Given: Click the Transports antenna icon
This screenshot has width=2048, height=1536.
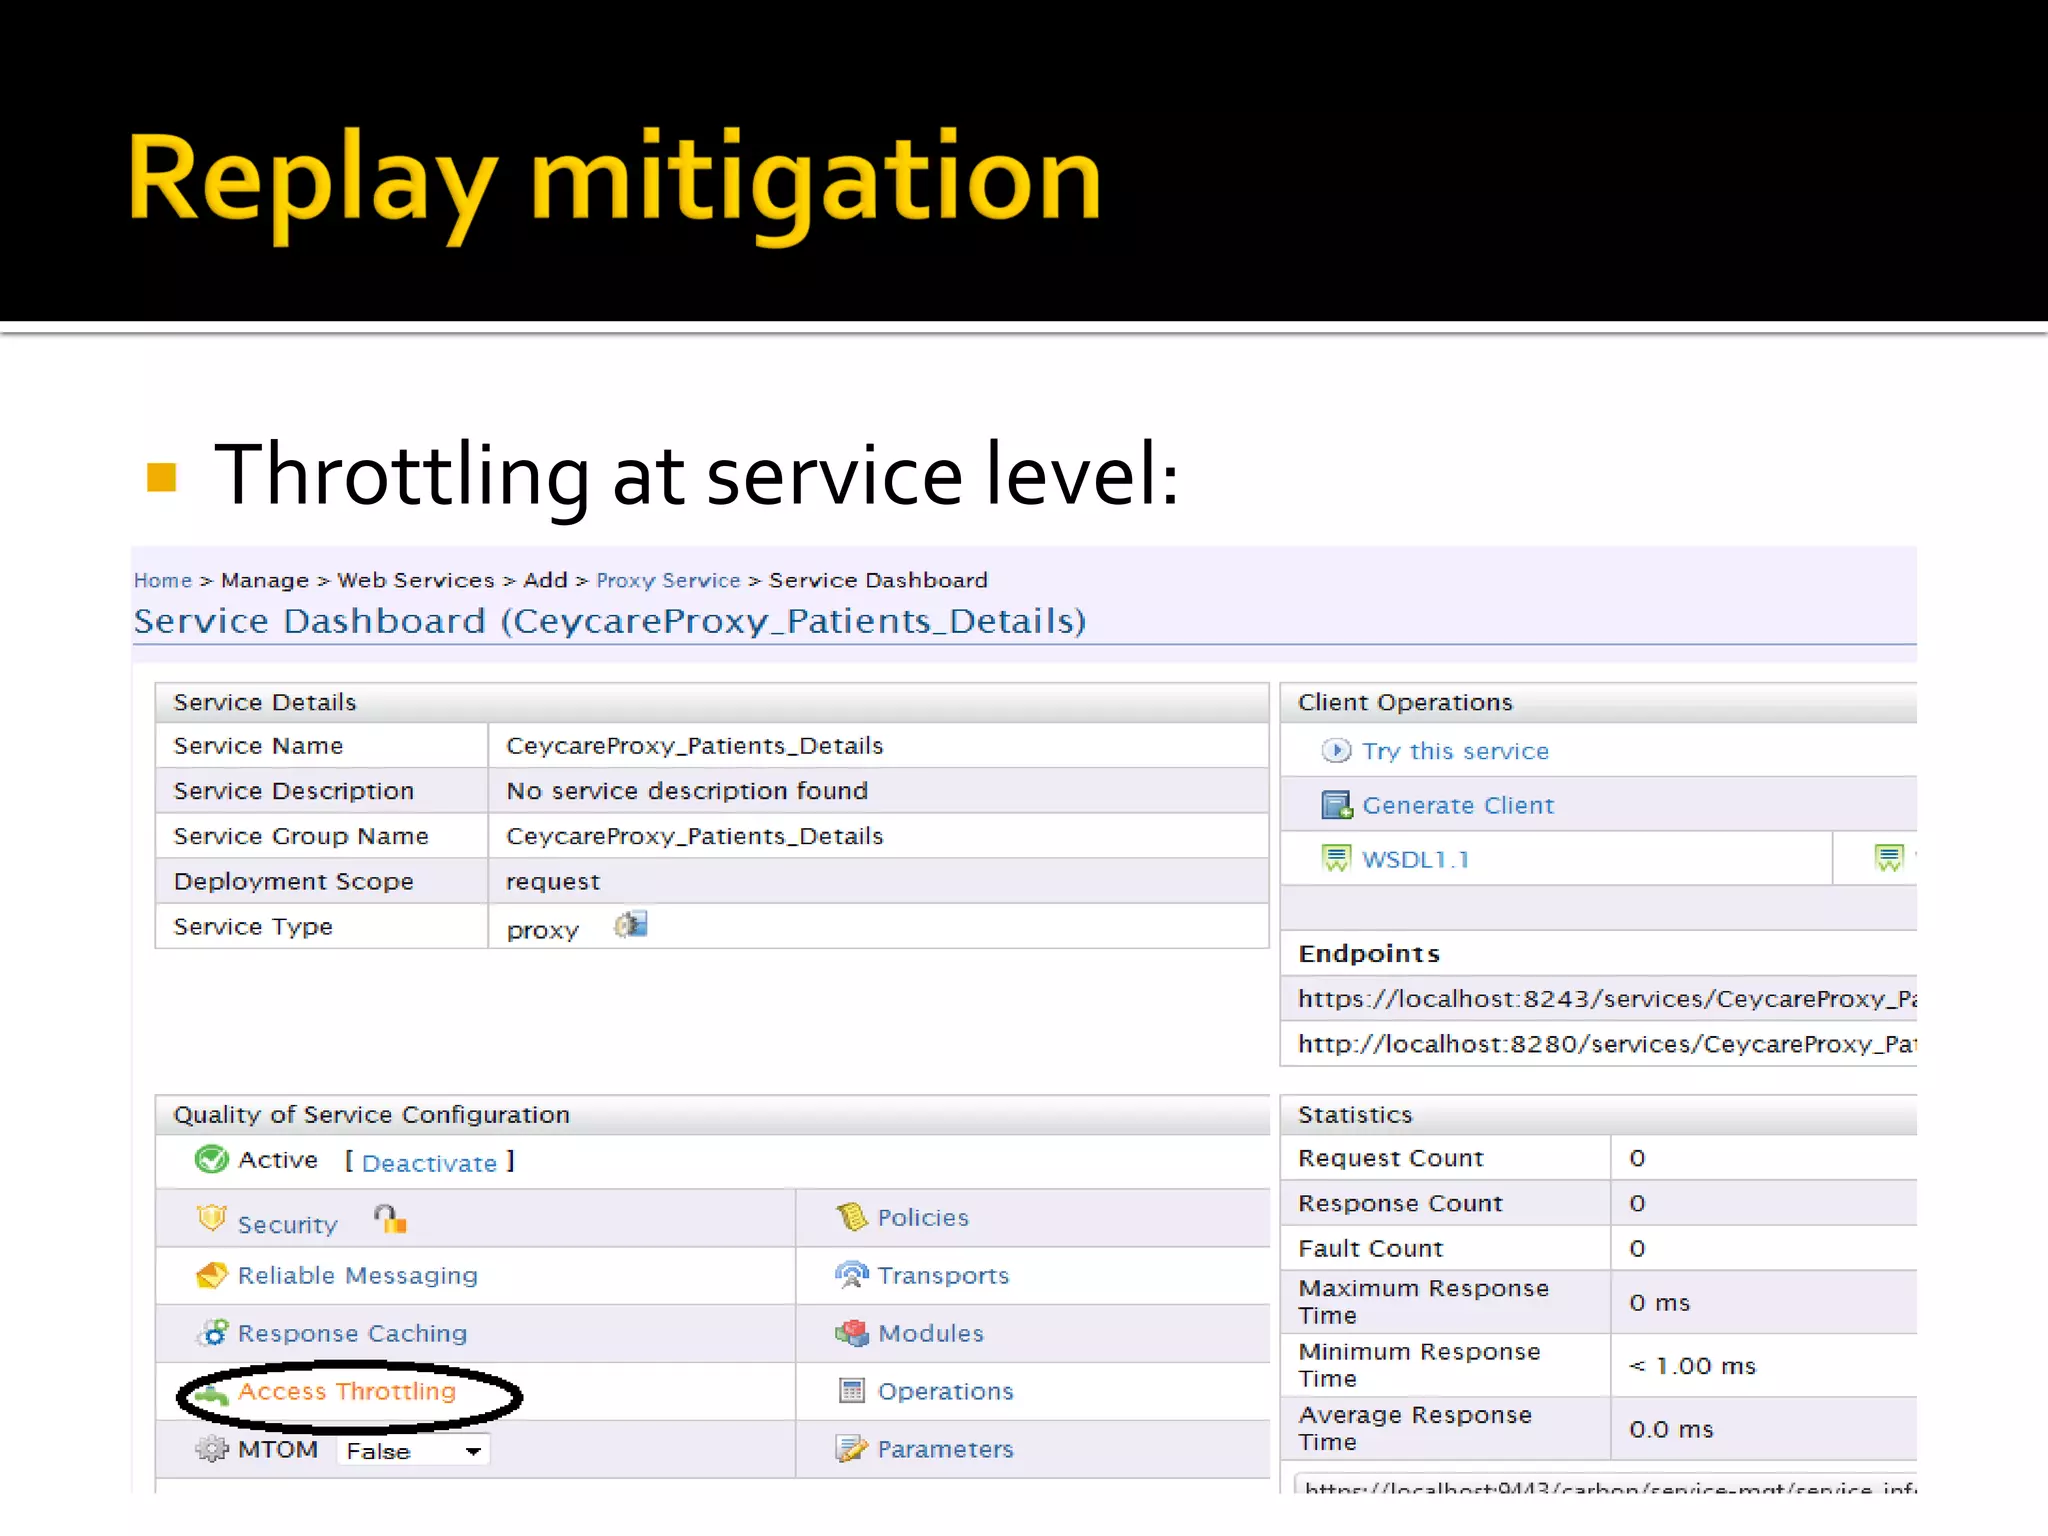Looking at the screenshot, I should point(851,1275).
